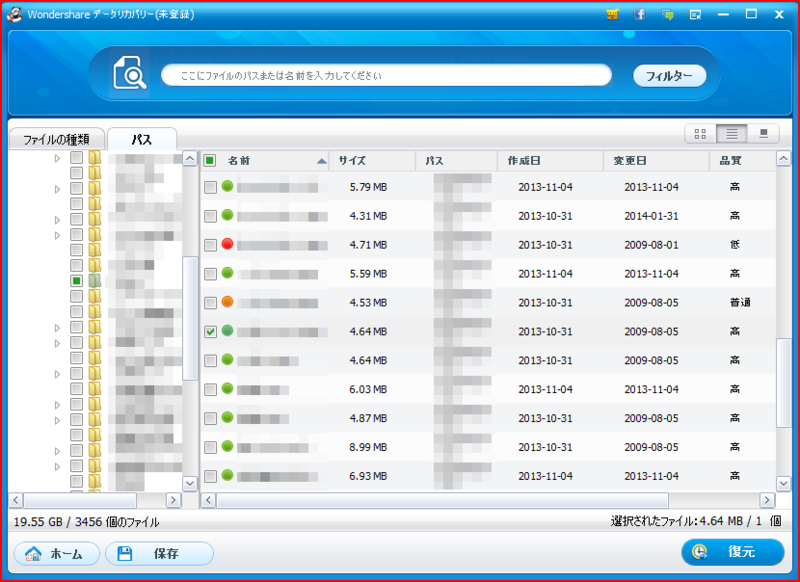
Task: Click the green status dot in 5.79 MB row
Action: (x=228, y=186)
